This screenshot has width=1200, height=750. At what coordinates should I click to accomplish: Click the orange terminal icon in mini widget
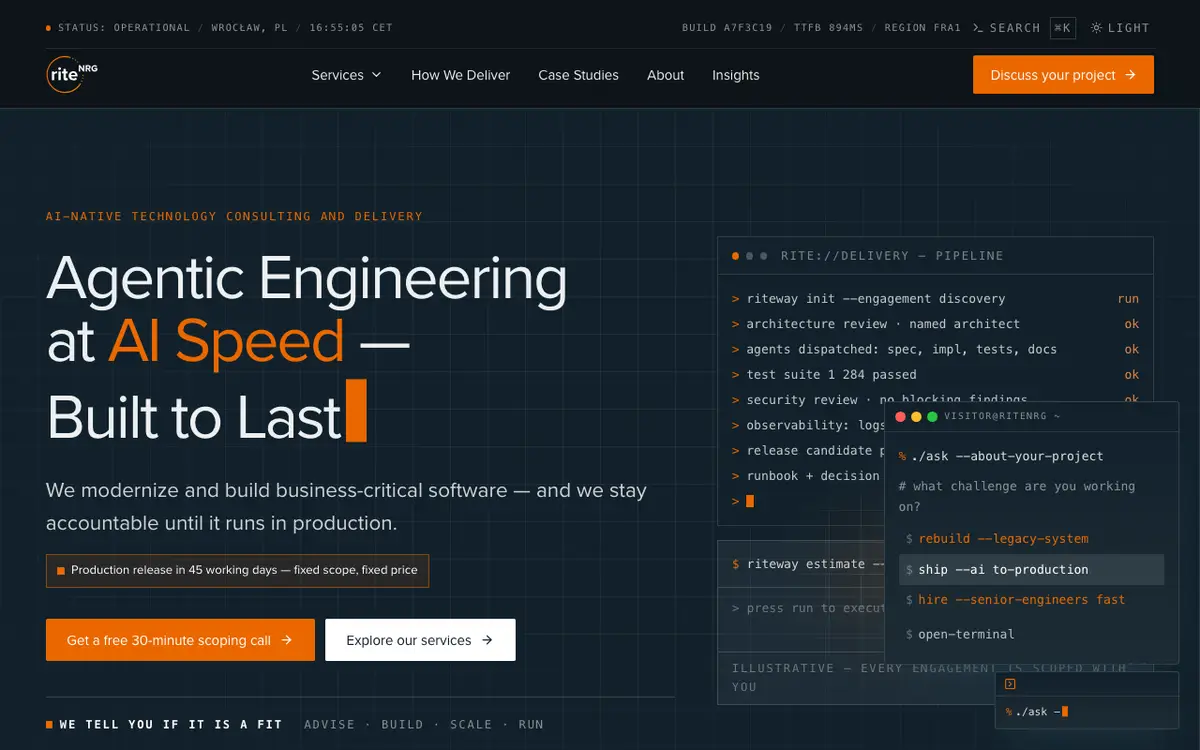pyautogui.click(x=1010, y=684)
